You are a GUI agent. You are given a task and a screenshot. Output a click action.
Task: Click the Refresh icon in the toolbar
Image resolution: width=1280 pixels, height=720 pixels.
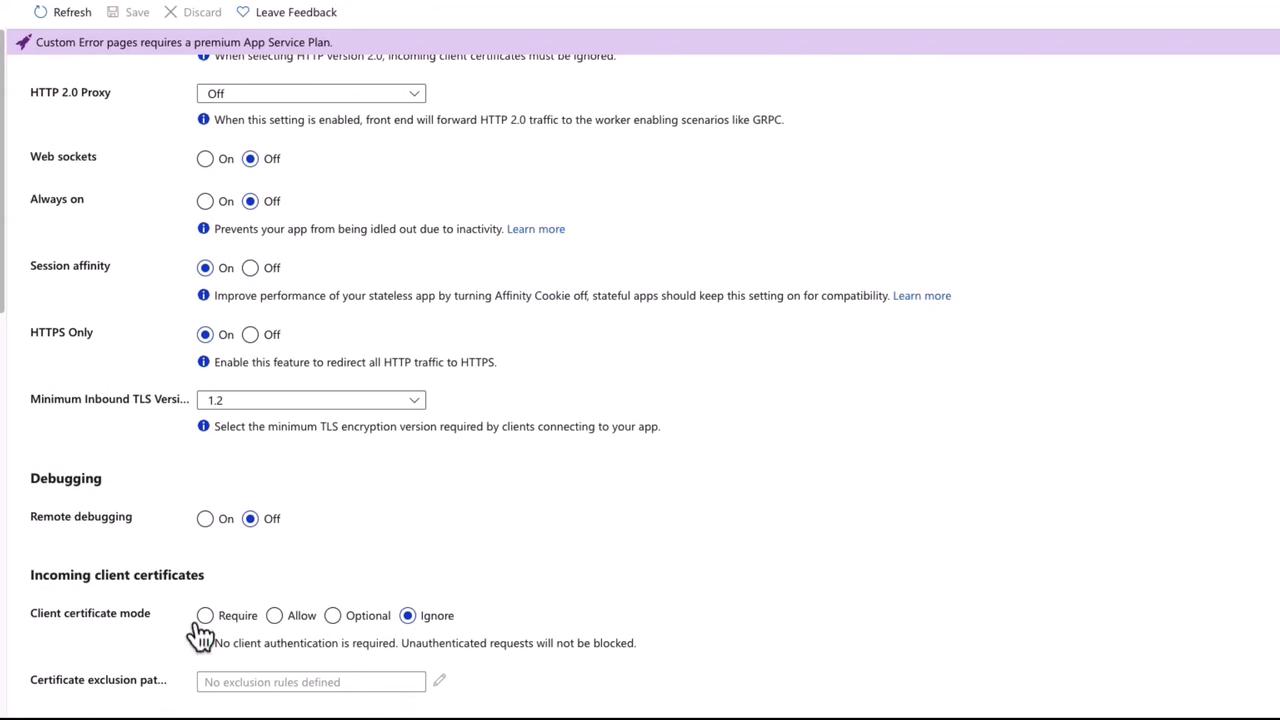[41, 12]
